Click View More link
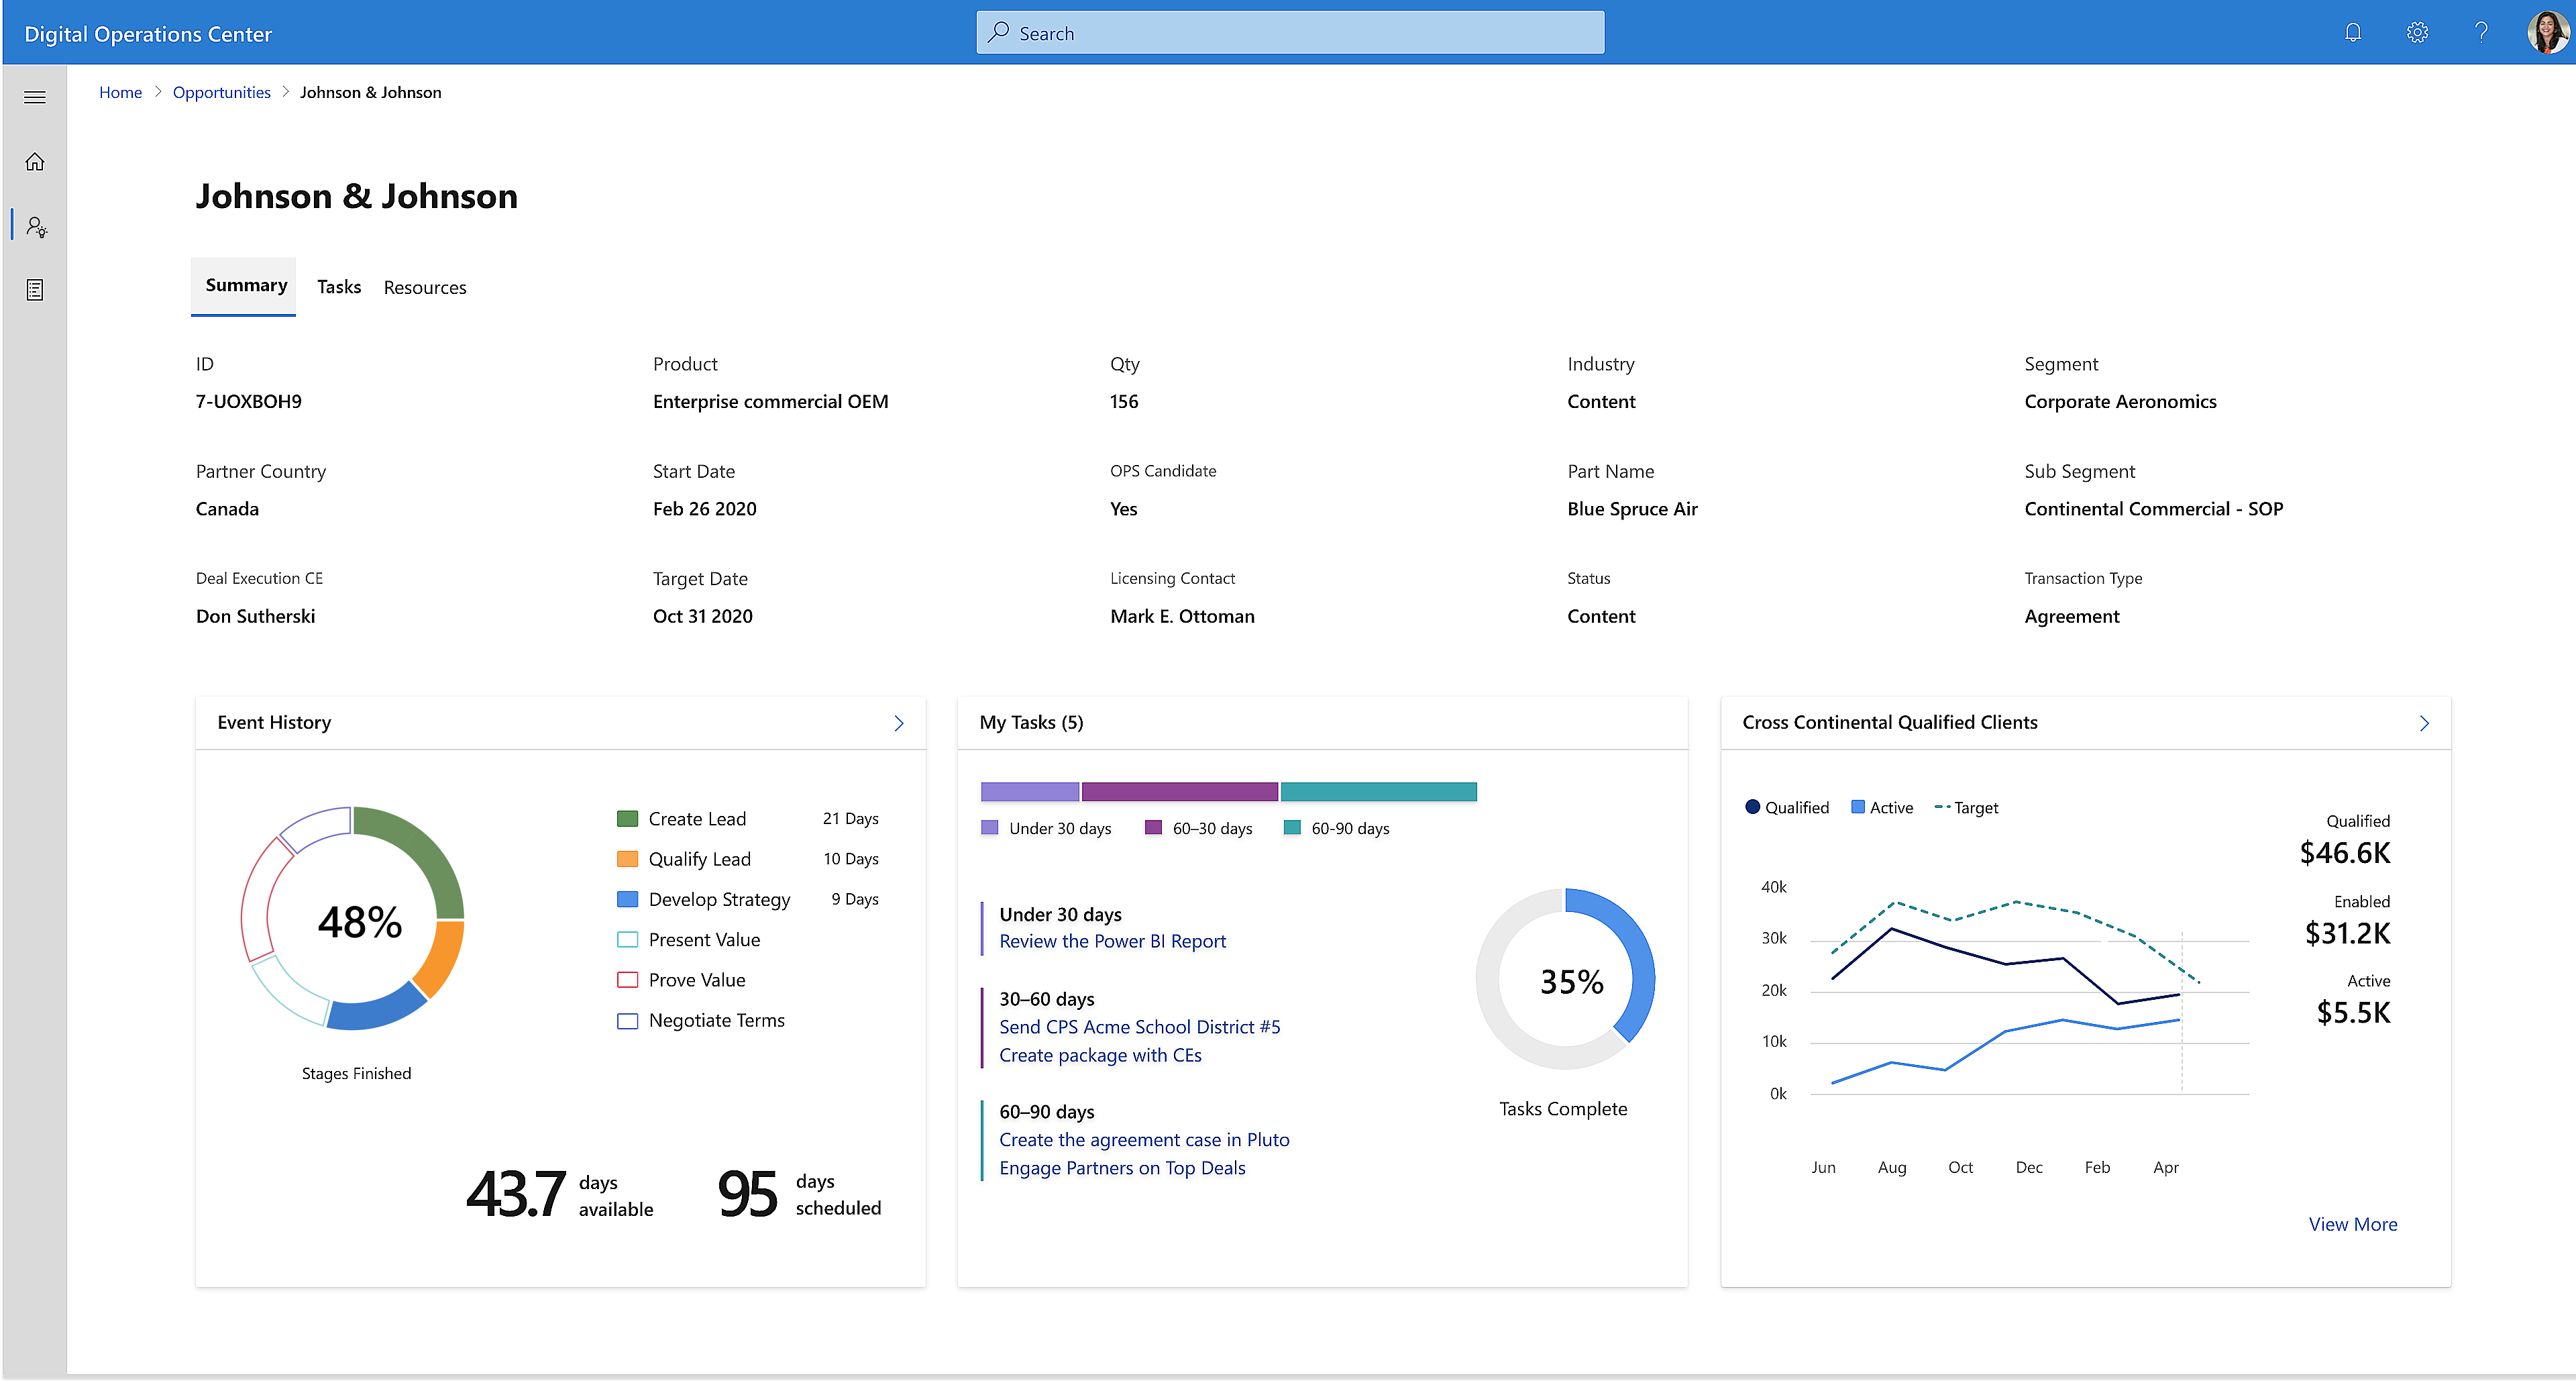 [x=2352, y=1224]
